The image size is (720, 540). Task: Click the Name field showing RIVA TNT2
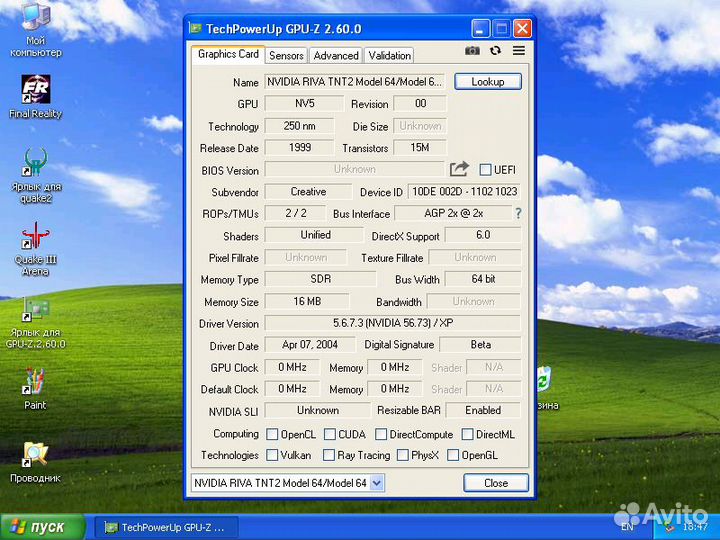[354, 82]
